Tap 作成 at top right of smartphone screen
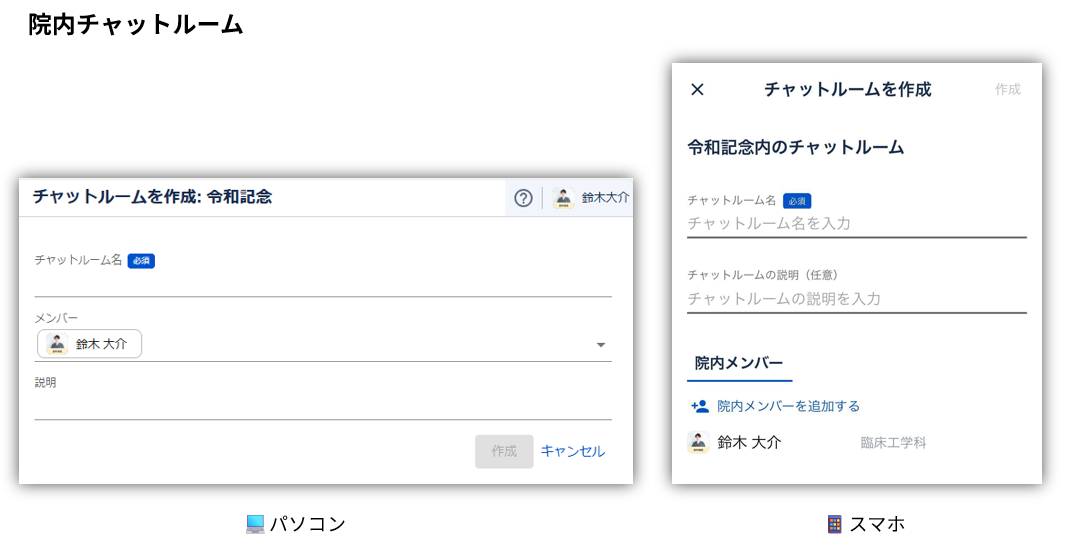1066x548 pixels. click(x=1008, y=89)
